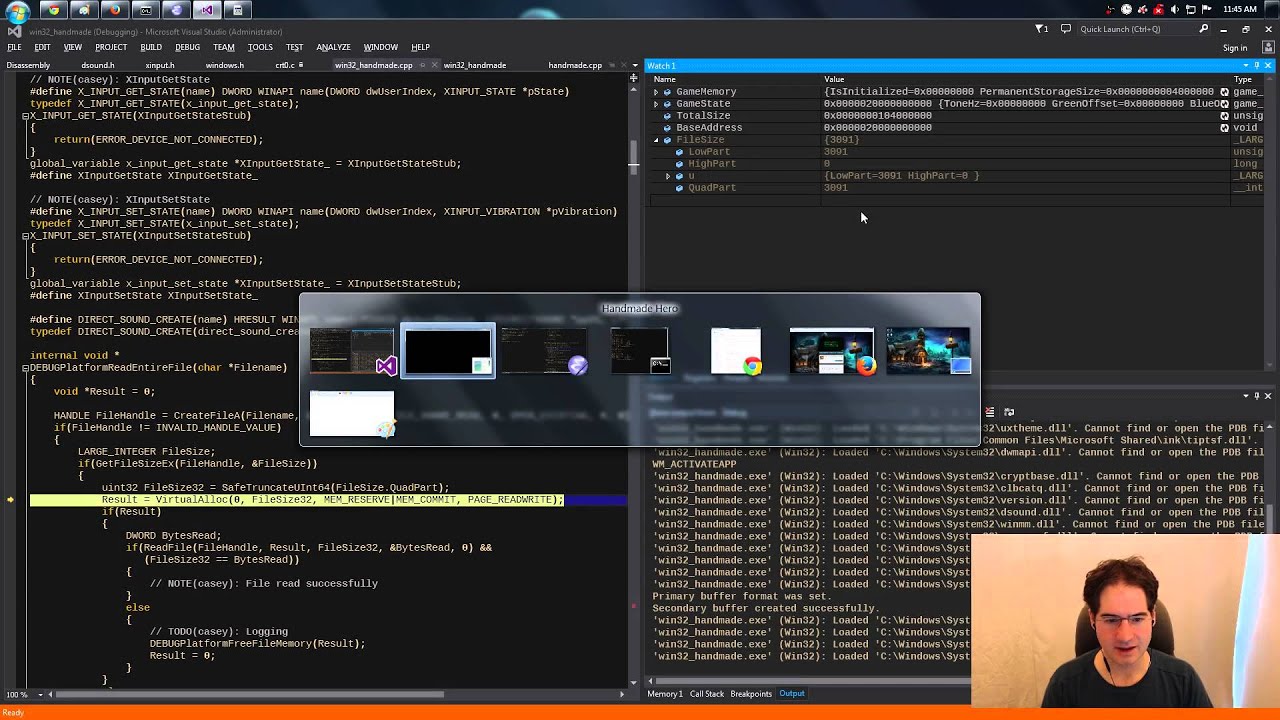Open the Watch 1 window position dropdown
Viewport: 1280px width, 720px height.
(1245, 65)
